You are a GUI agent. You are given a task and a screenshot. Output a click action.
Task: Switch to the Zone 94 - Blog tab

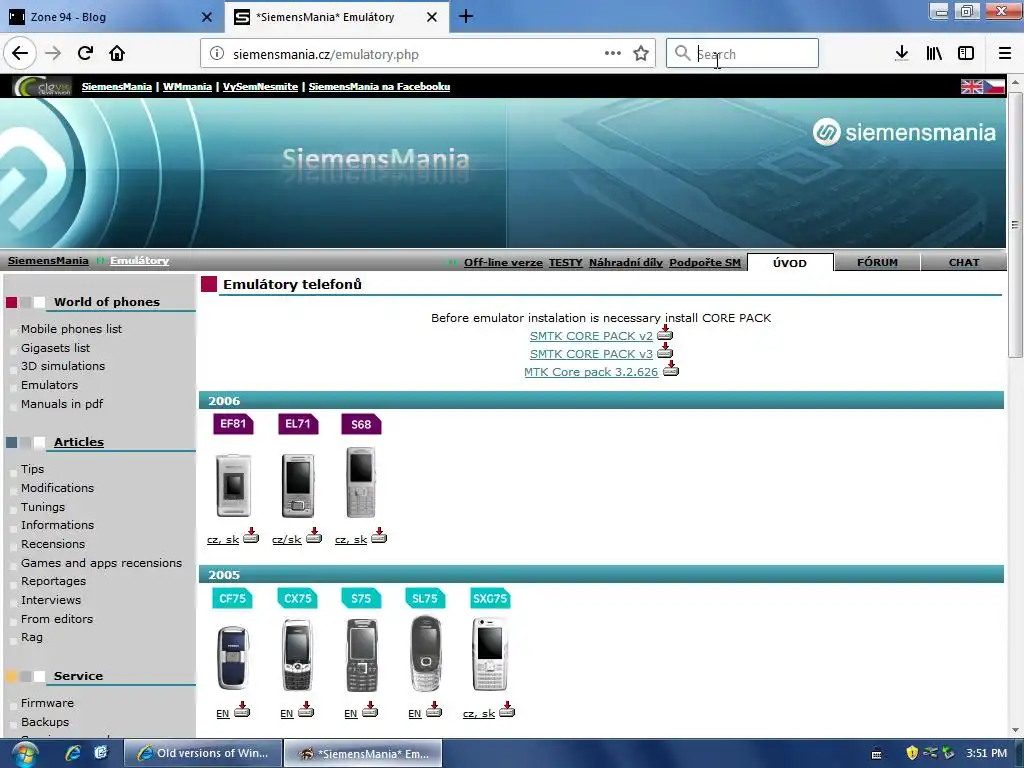click(x=111, y=17)
